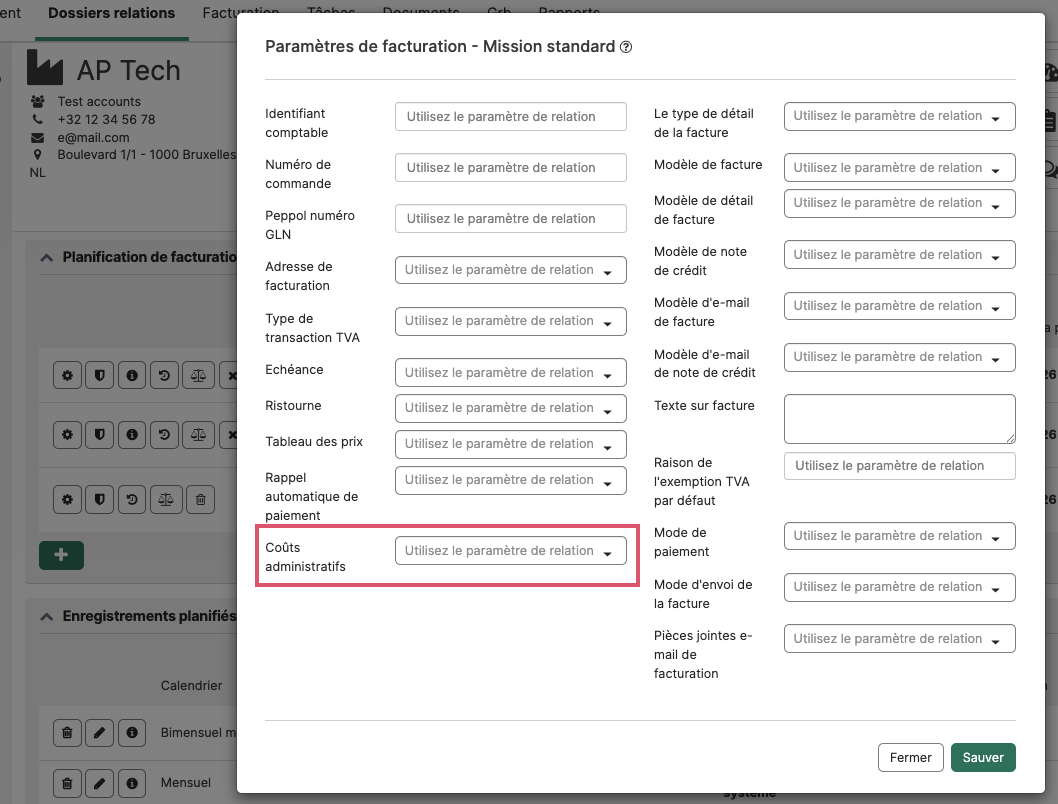Open the Modèle de facture dropdown
The image size is (1058, 804).
click(899, 167)
